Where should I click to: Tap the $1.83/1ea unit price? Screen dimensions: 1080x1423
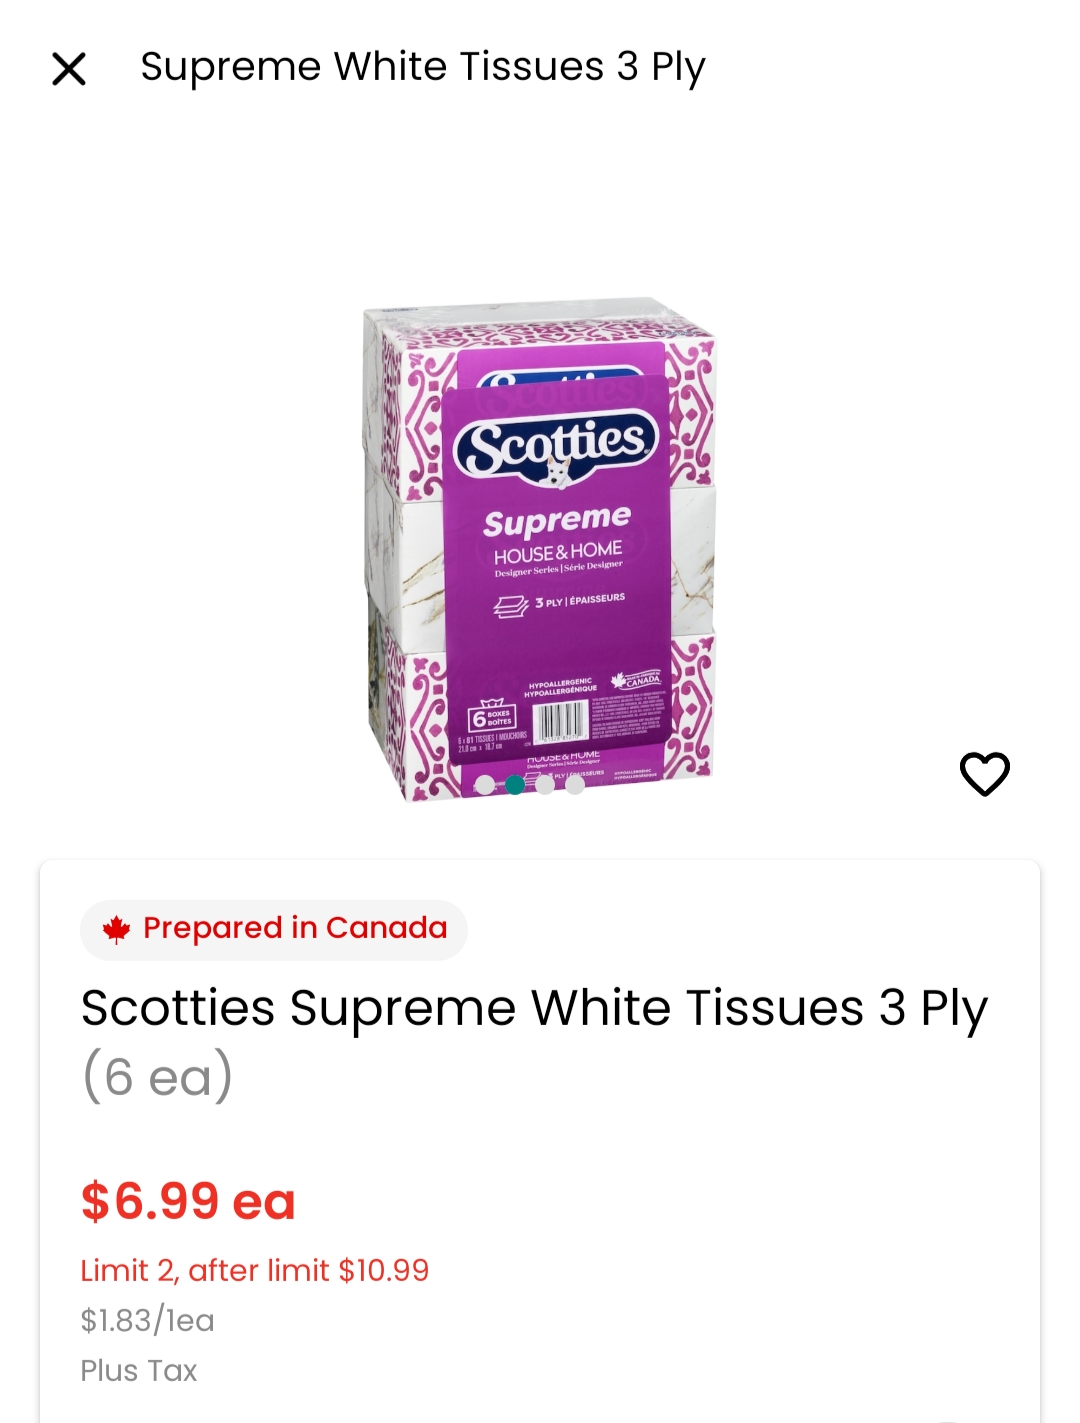pos(147,1320)
